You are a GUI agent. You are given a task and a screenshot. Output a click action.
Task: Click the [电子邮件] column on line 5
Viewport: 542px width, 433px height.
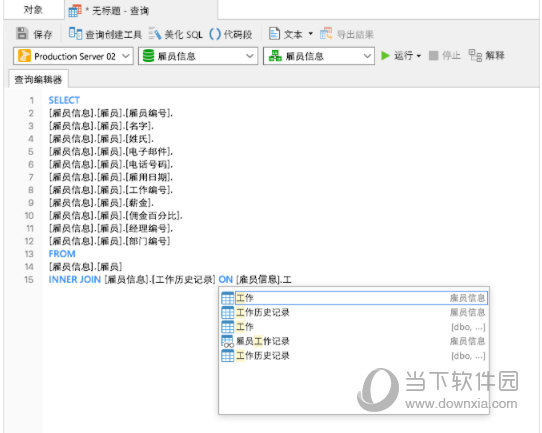pyautogui.click(x=149, y=151)
